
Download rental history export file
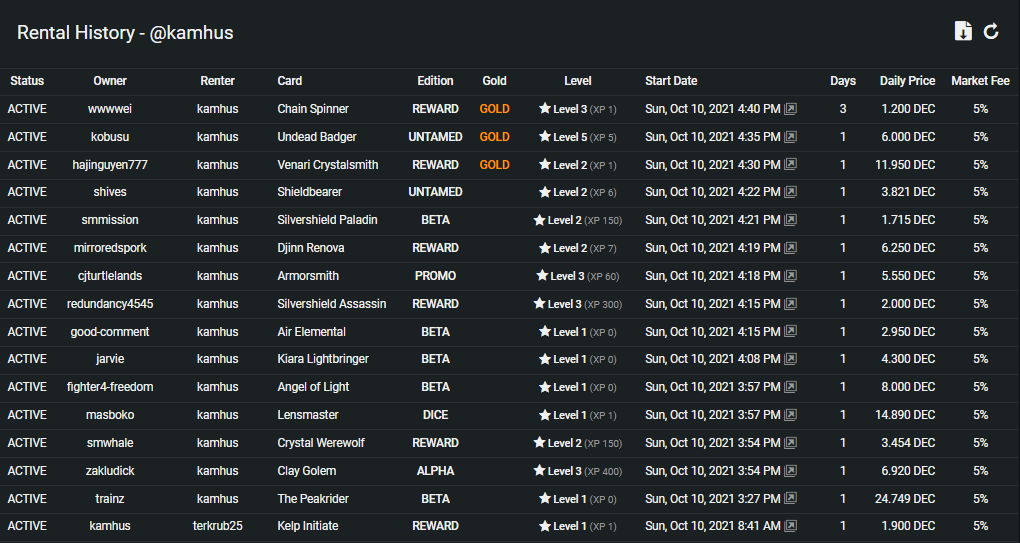pyautogui.click(x=963, y=31)
